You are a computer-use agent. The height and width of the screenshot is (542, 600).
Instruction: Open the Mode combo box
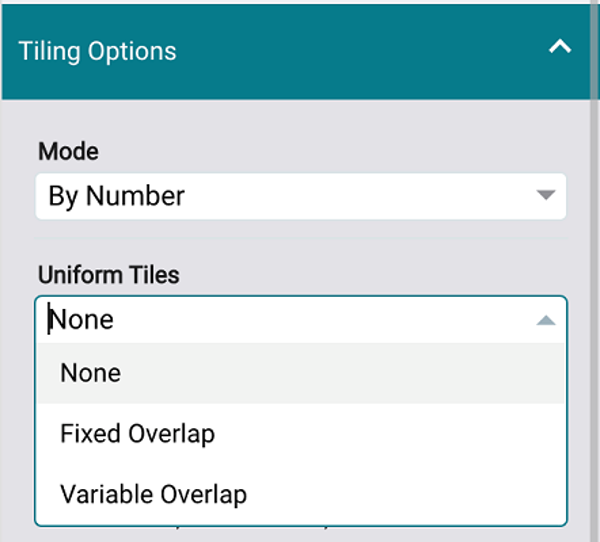[300, 196]
